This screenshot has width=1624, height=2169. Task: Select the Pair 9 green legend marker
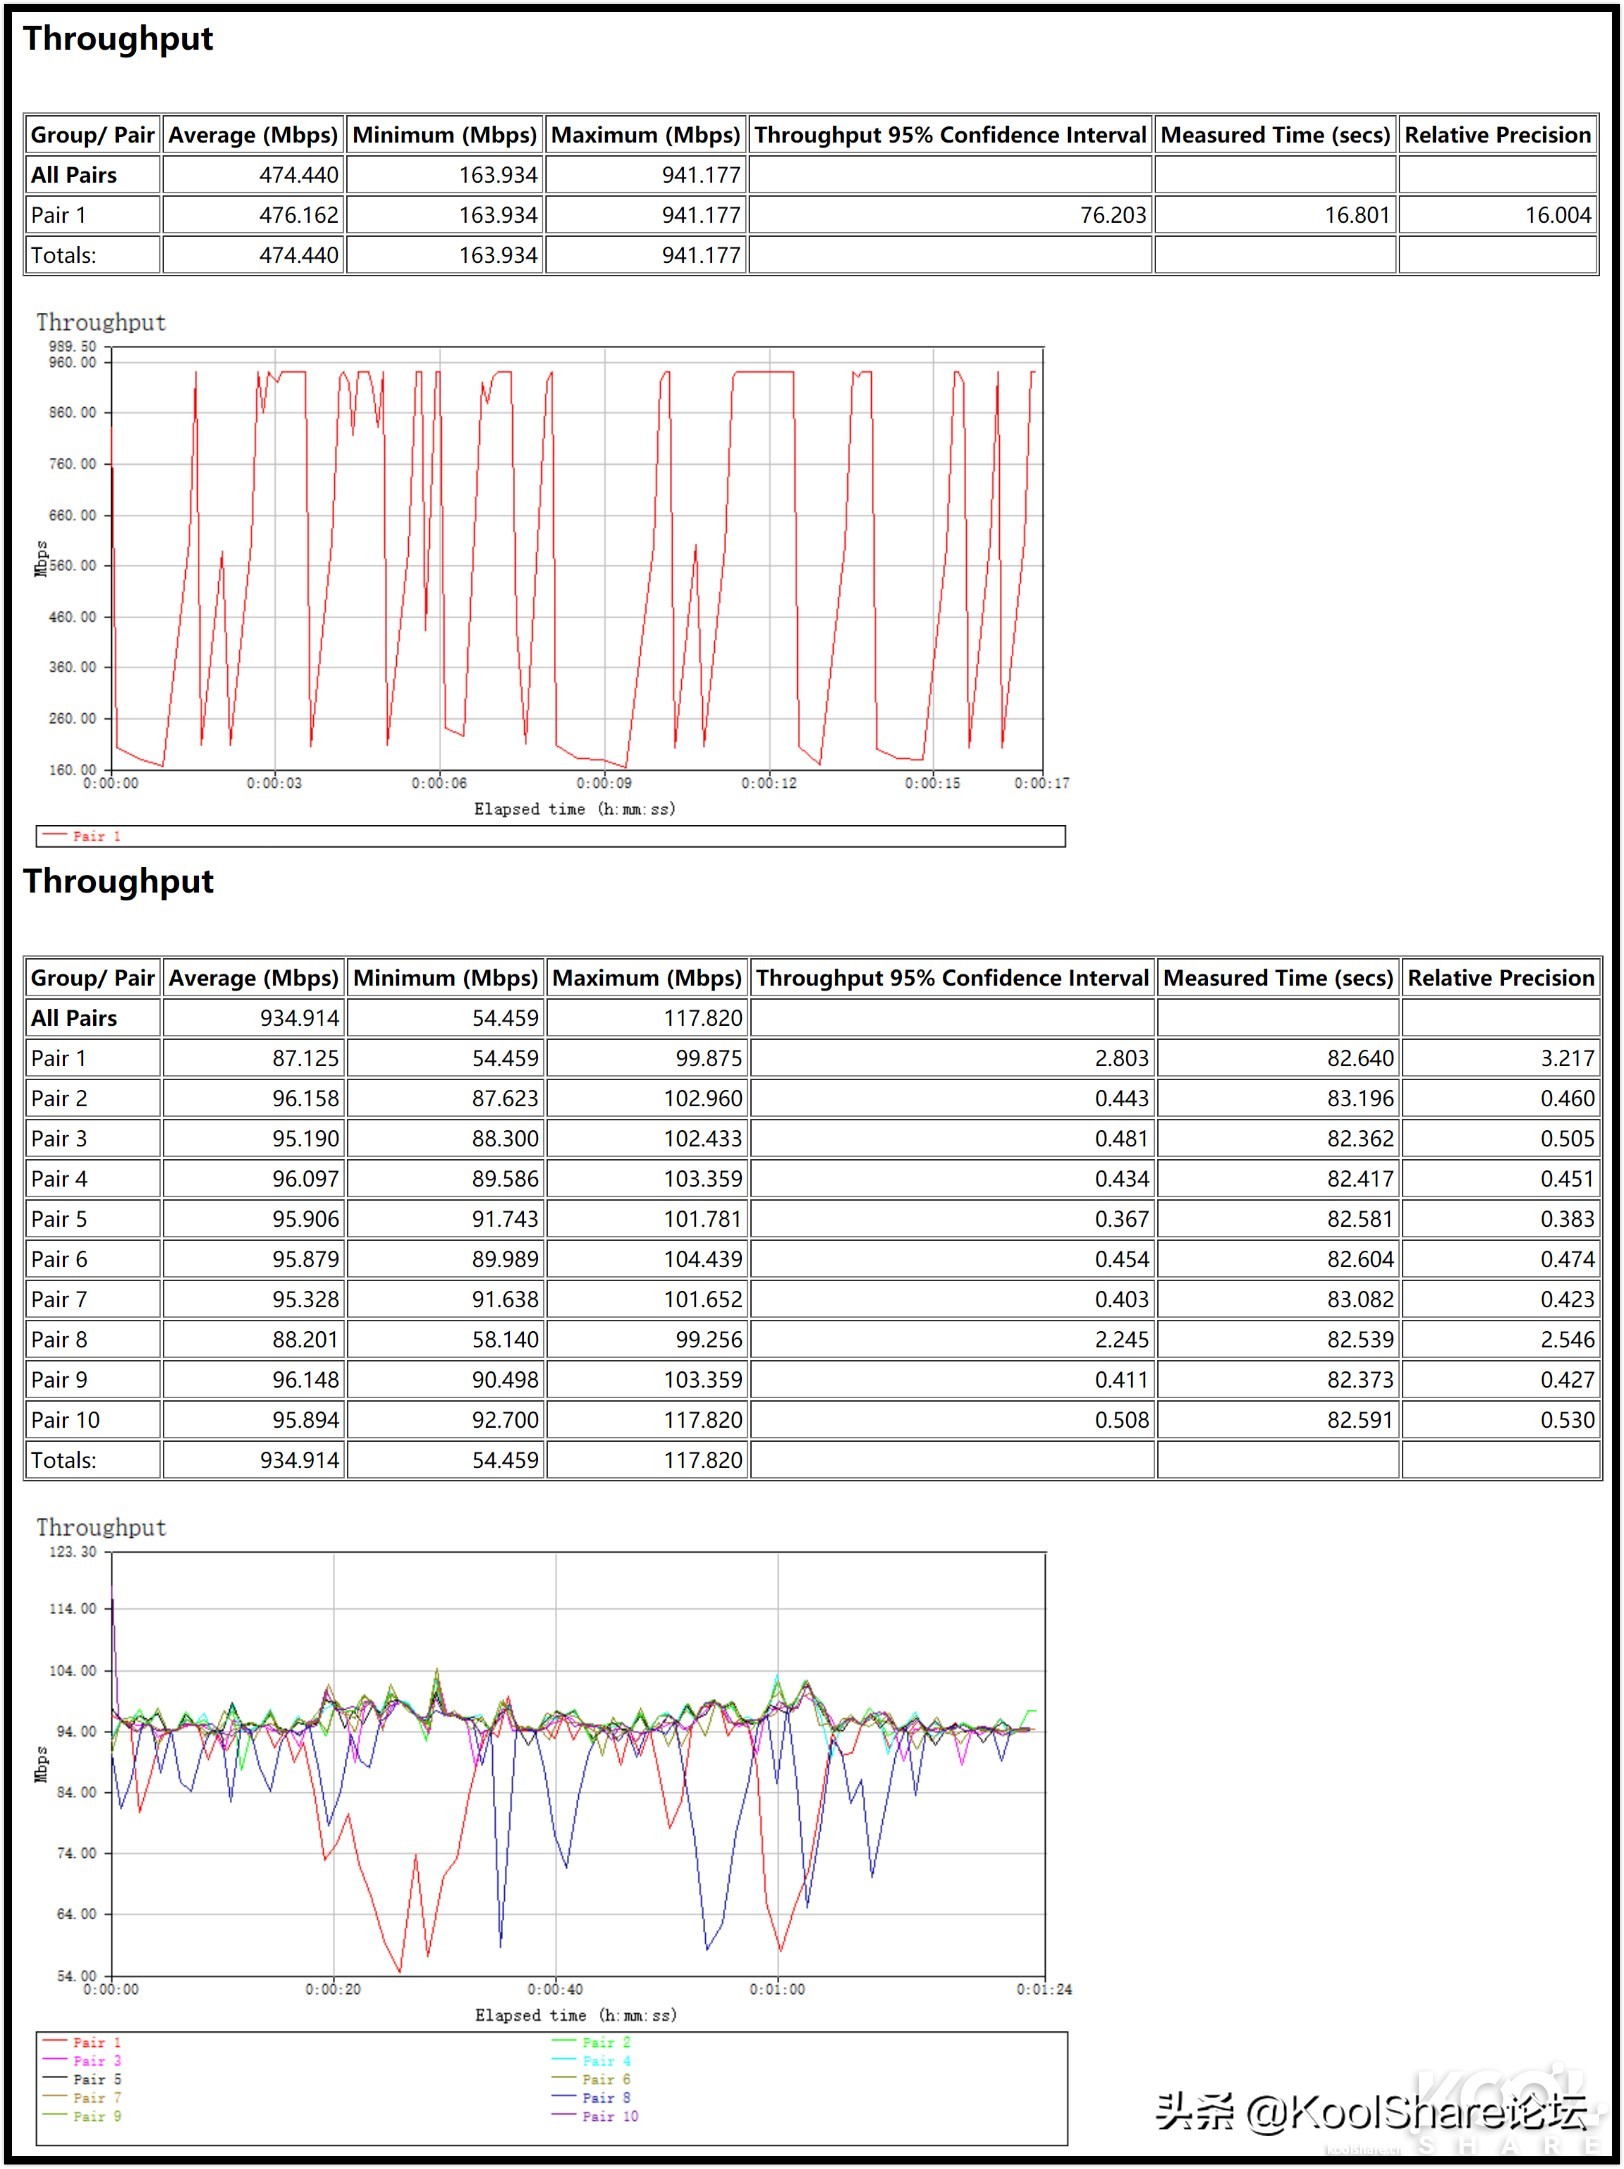pyautogui.click(x=53, y=2114)
